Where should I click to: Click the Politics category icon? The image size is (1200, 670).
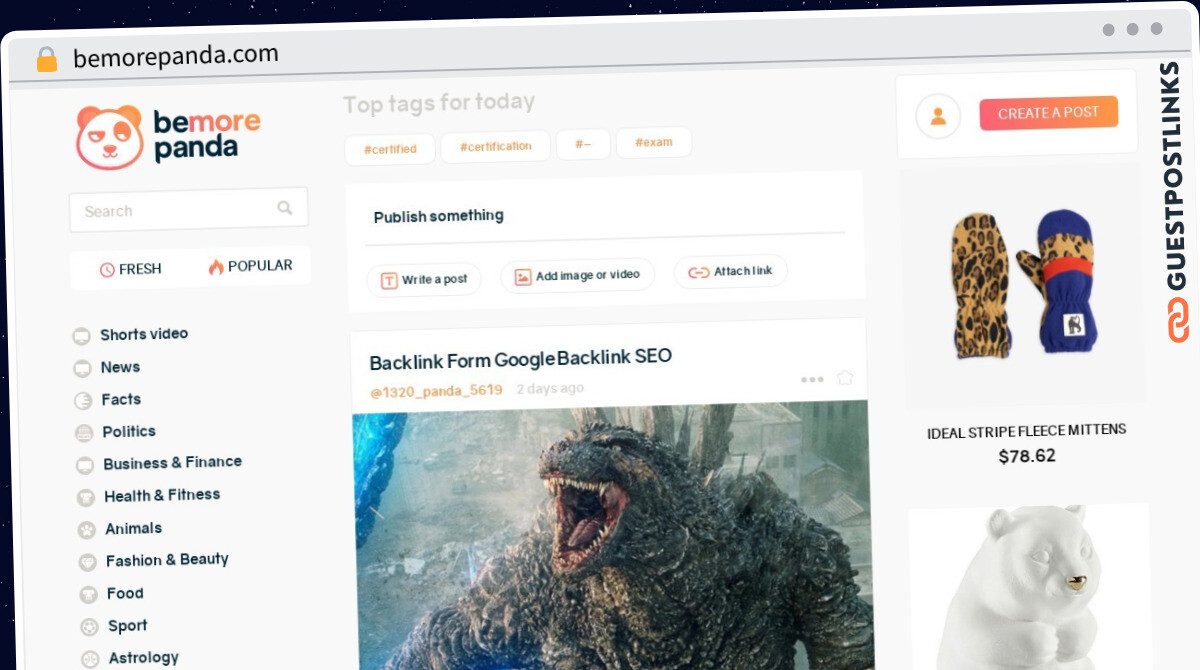click(84, 433)
